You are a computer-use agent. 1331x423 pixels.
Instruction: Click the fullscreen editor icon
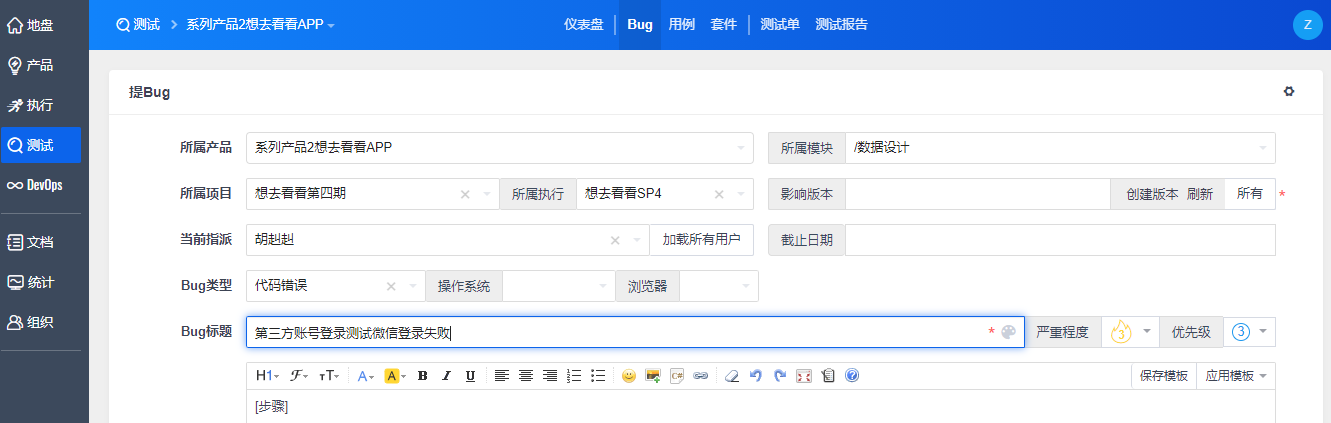point(803,376)
